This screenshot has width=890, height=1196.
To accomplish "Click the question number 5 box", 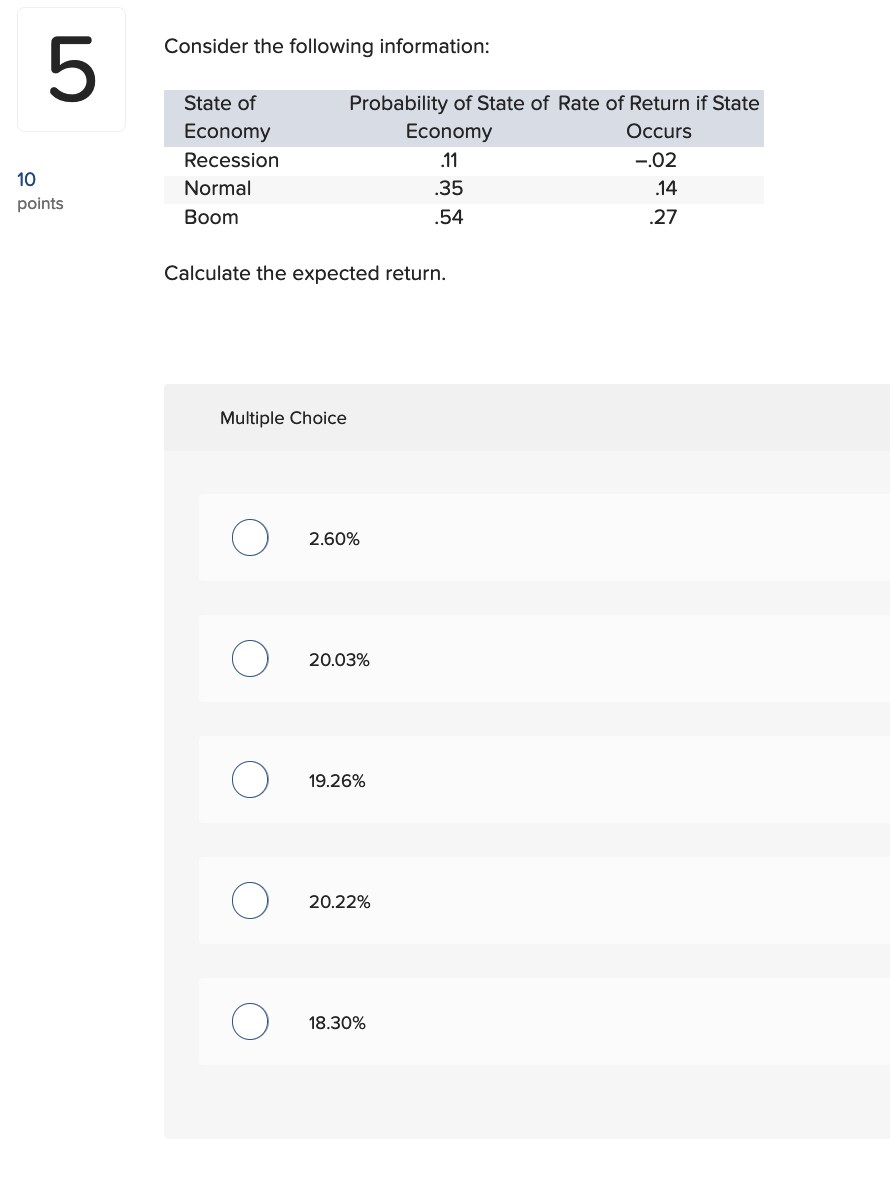I will 71,70.
